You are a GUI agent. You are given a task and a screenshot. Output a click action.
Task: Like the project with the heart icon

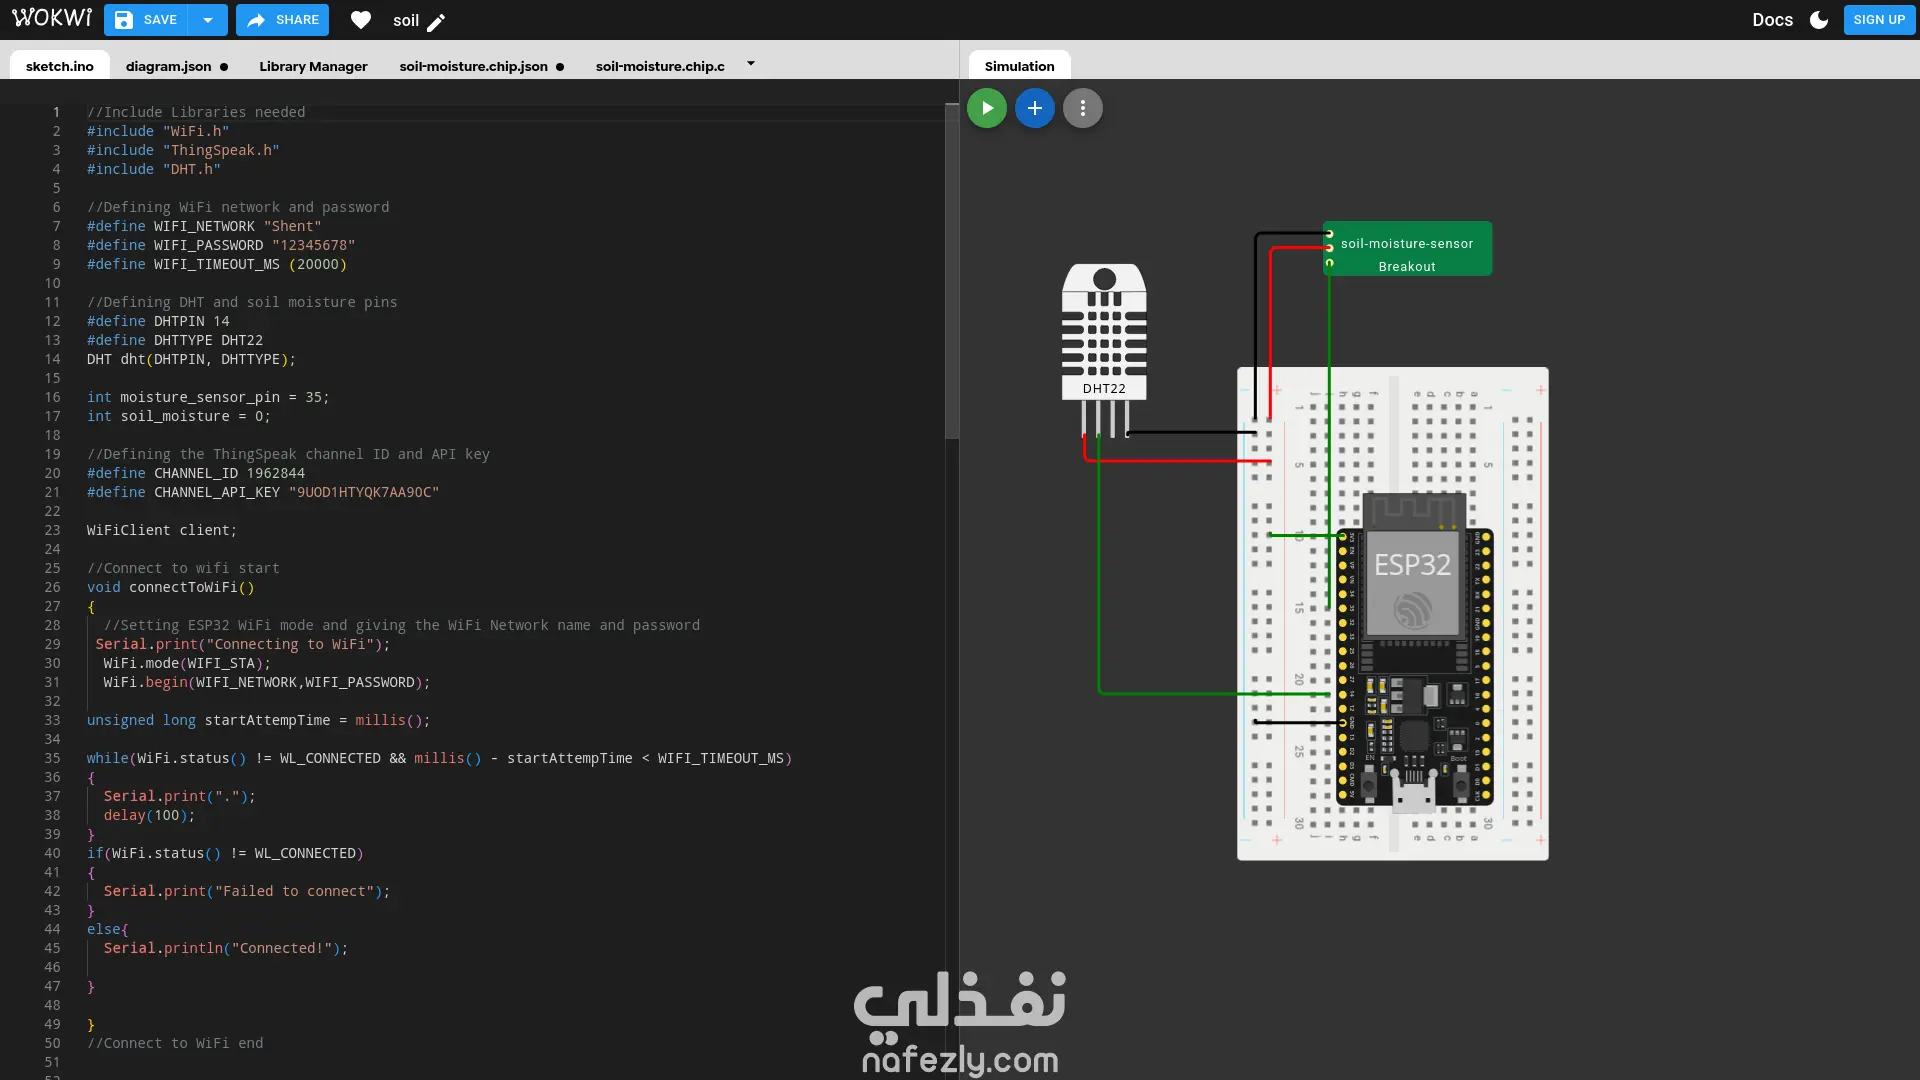coord(361,20)
